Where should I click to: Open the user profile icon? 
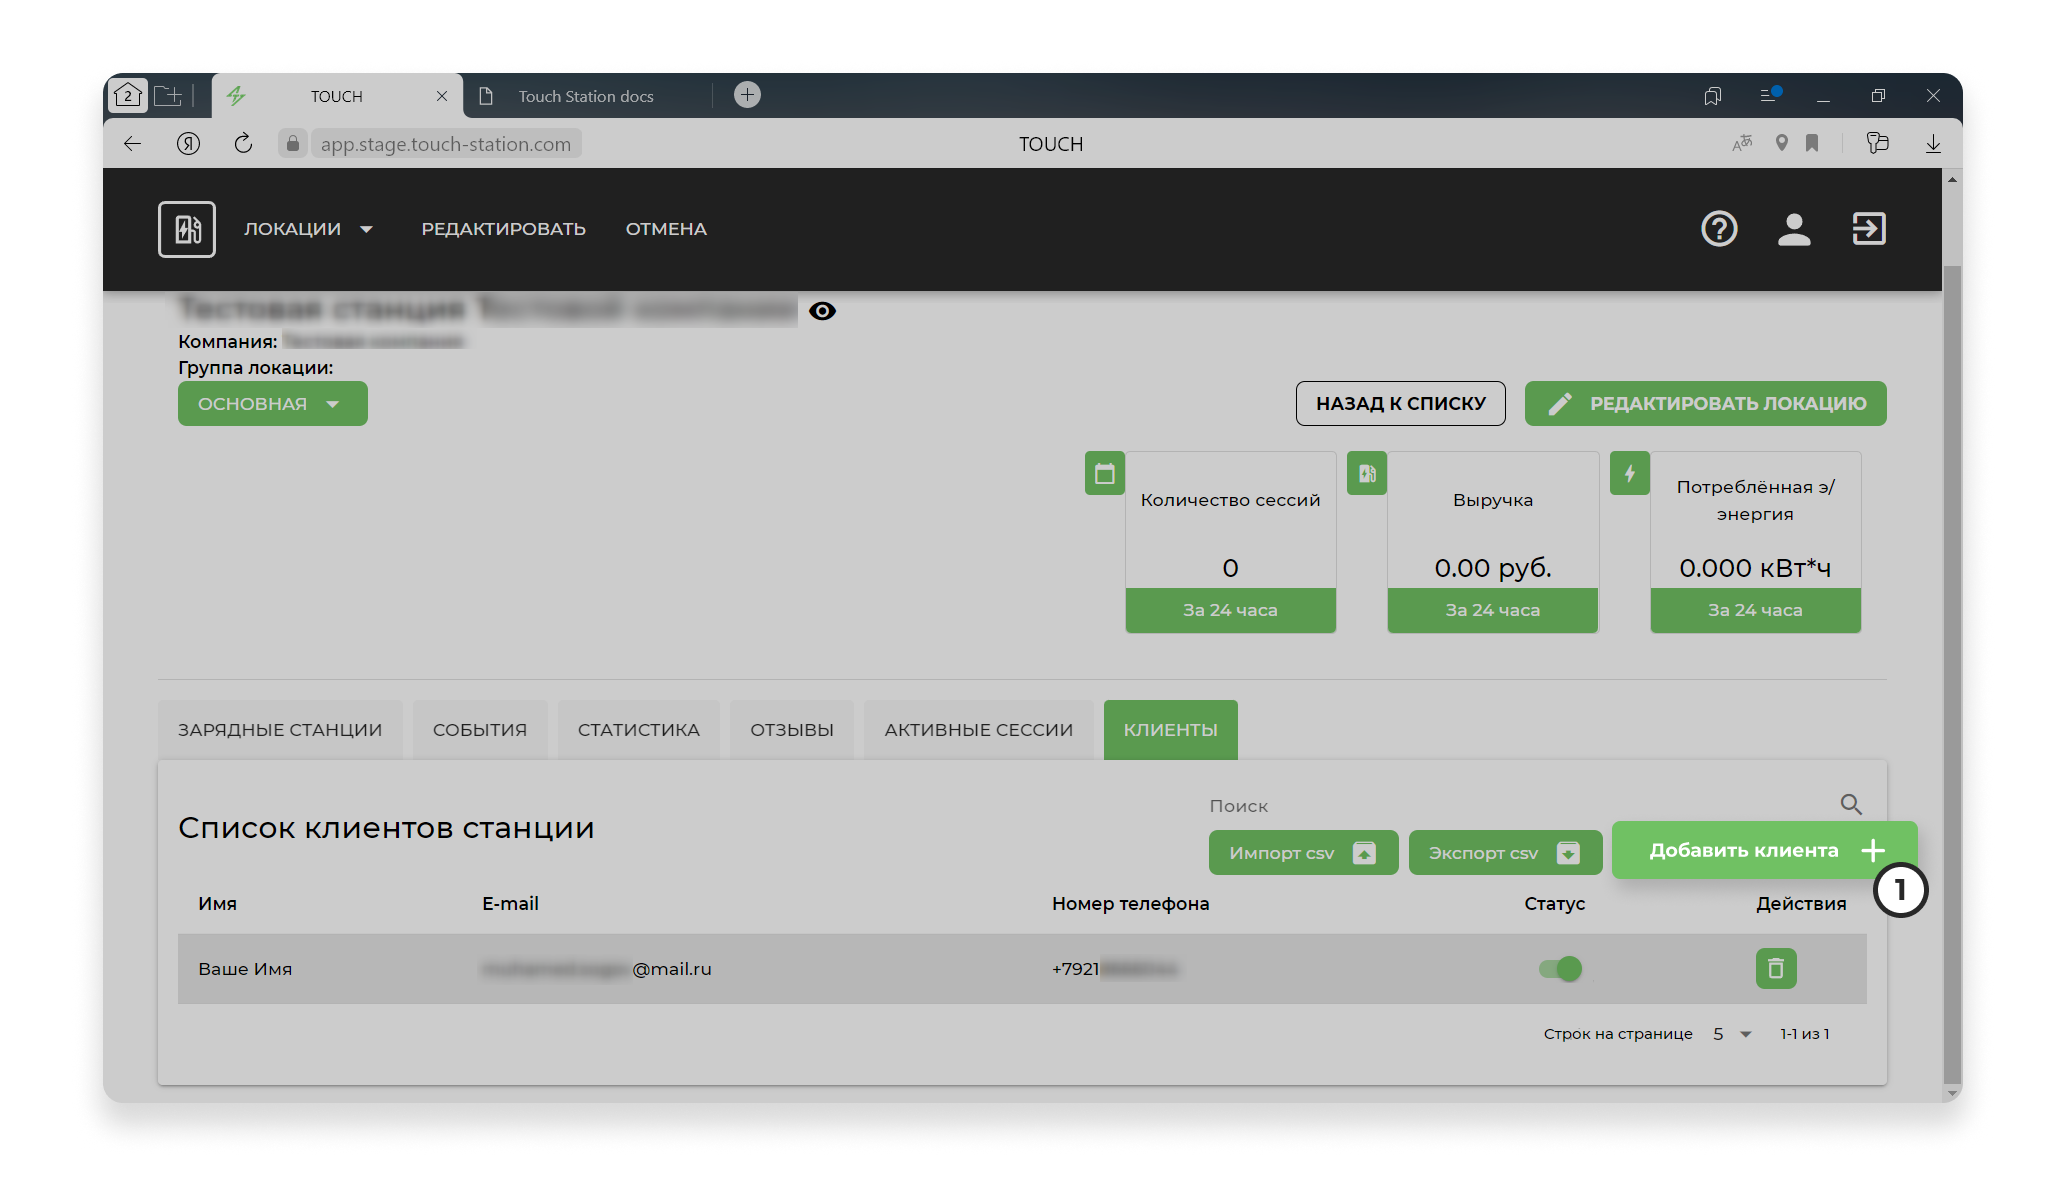pyautogui.click(x=1794, y=229)
